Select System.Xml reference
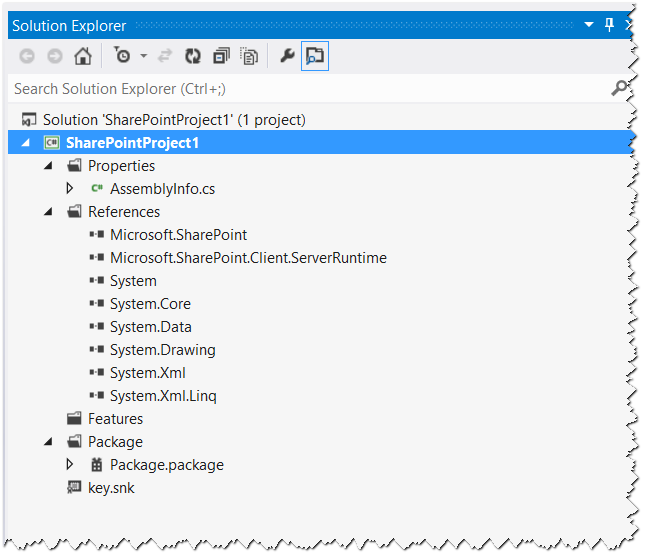Screen dimensions: 648x559 point(148,373)
